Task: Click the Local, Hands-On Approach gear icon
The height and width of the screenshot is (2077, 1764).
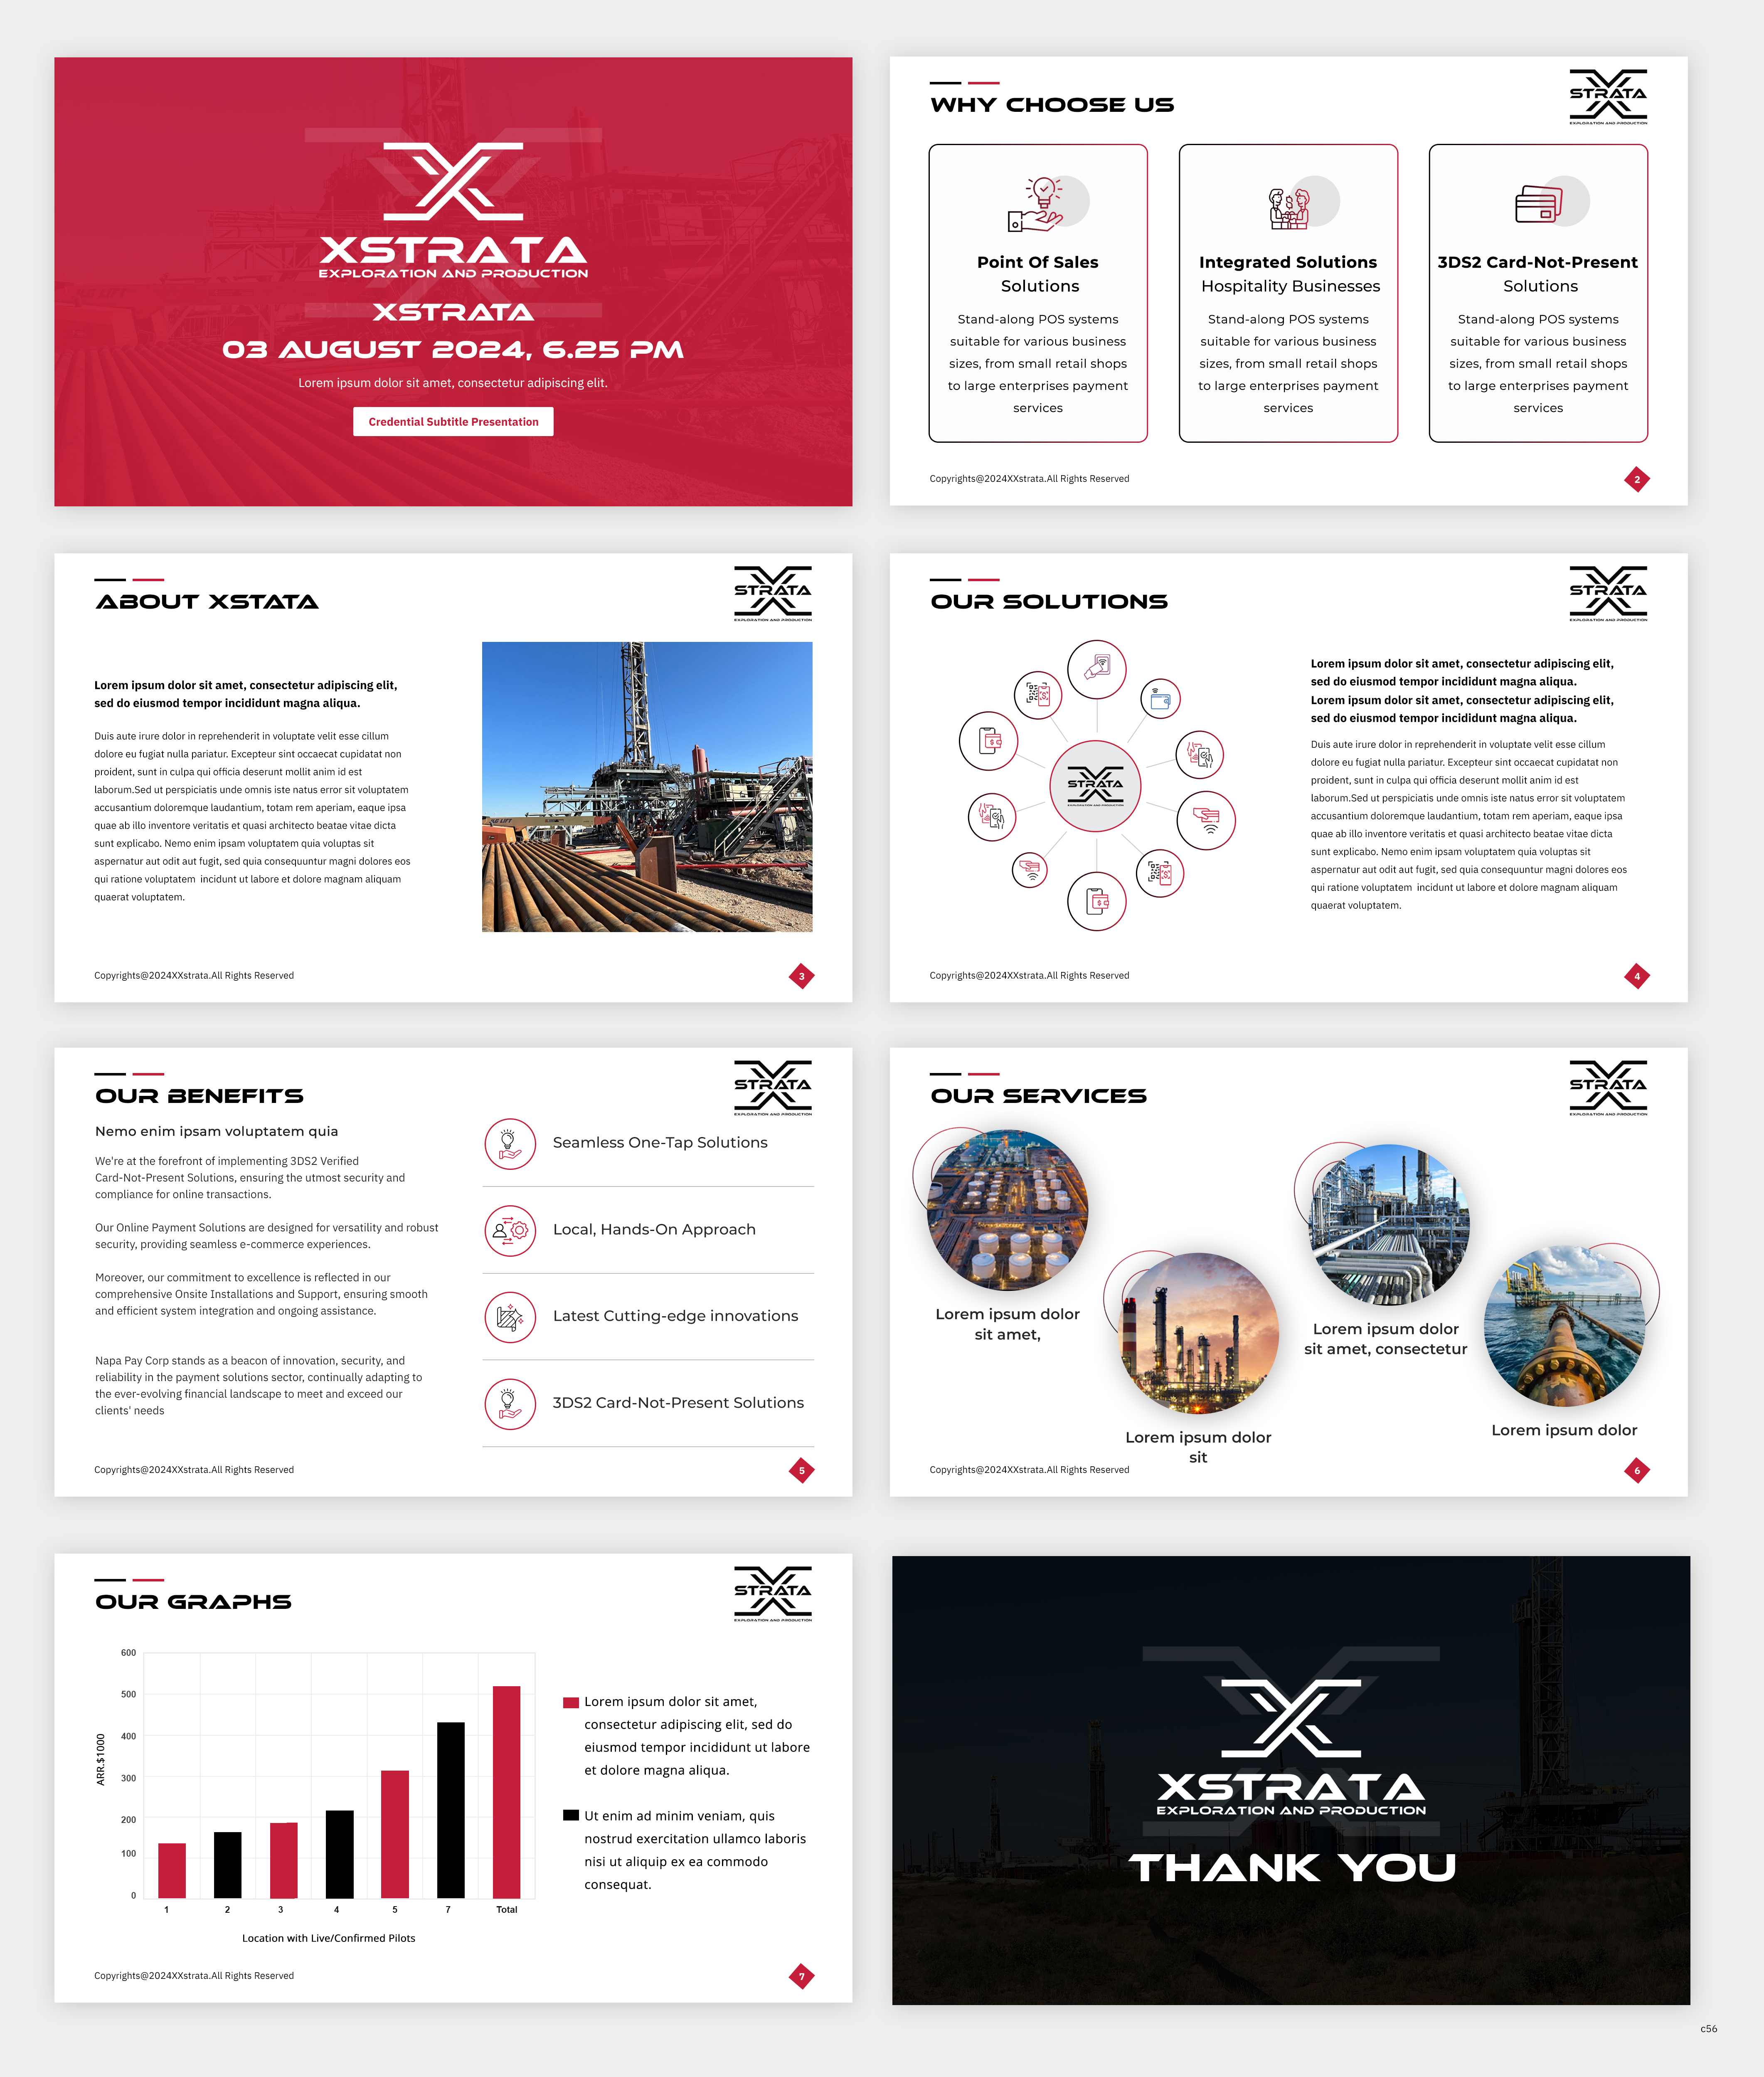Action: point(510,1230)
